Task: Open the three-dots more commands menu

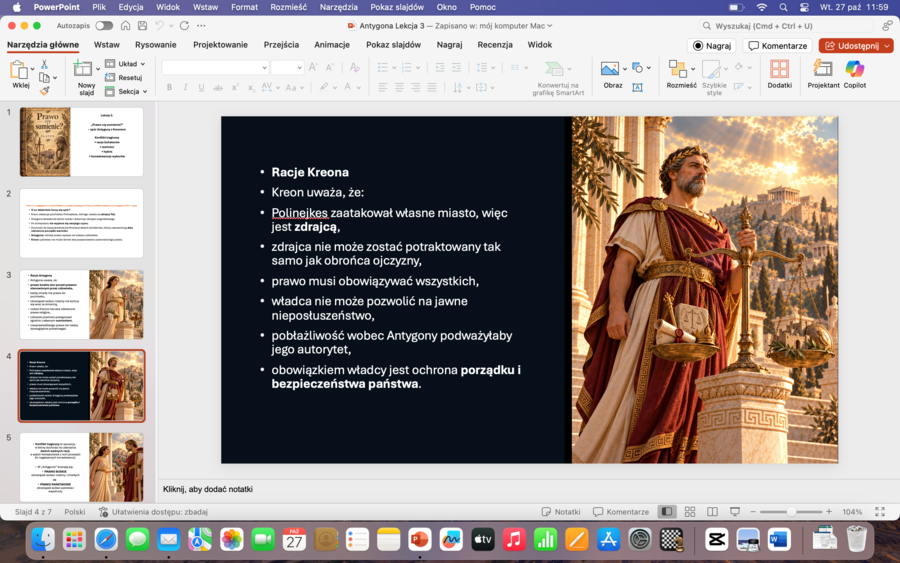Action: click(201, 26)
